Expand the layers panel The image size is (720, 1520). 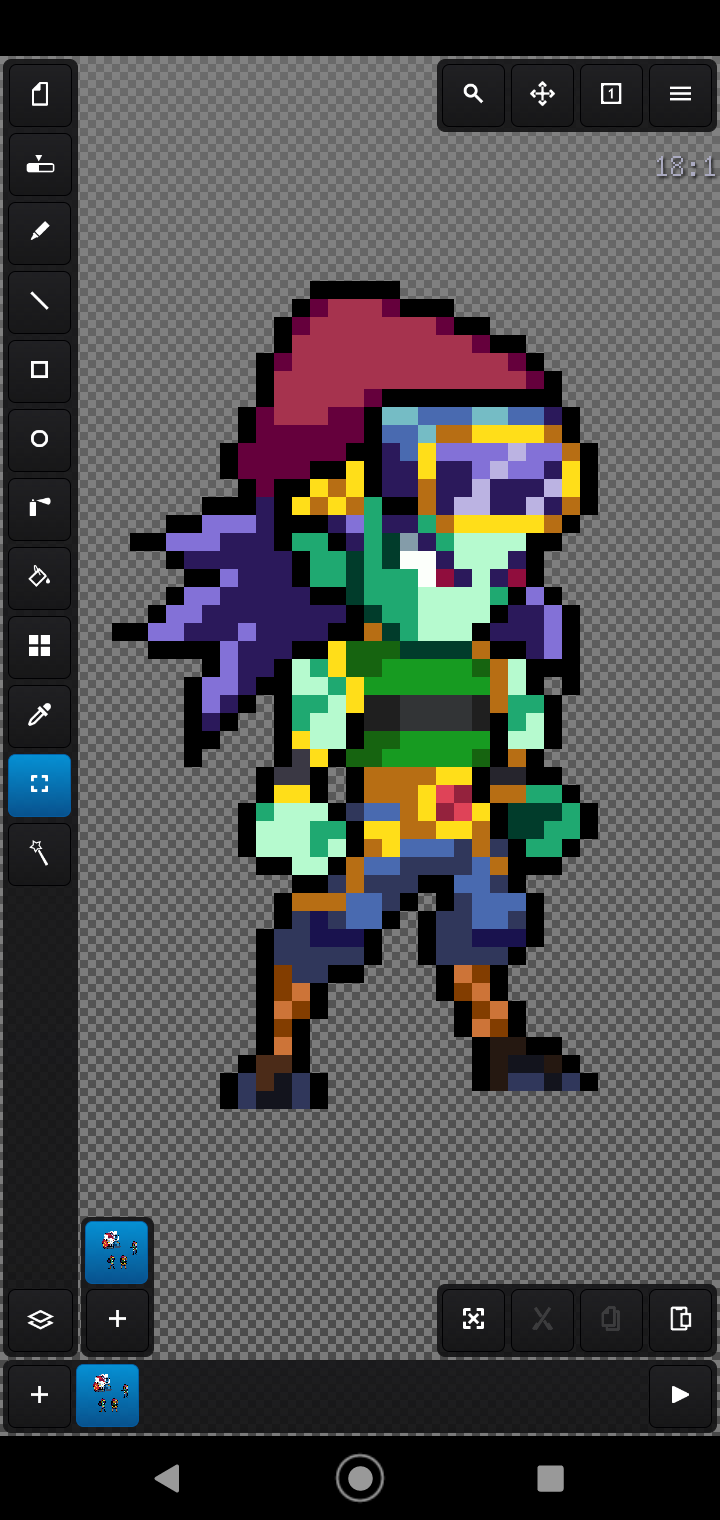pyautogui.click(x=40, y=1320)
